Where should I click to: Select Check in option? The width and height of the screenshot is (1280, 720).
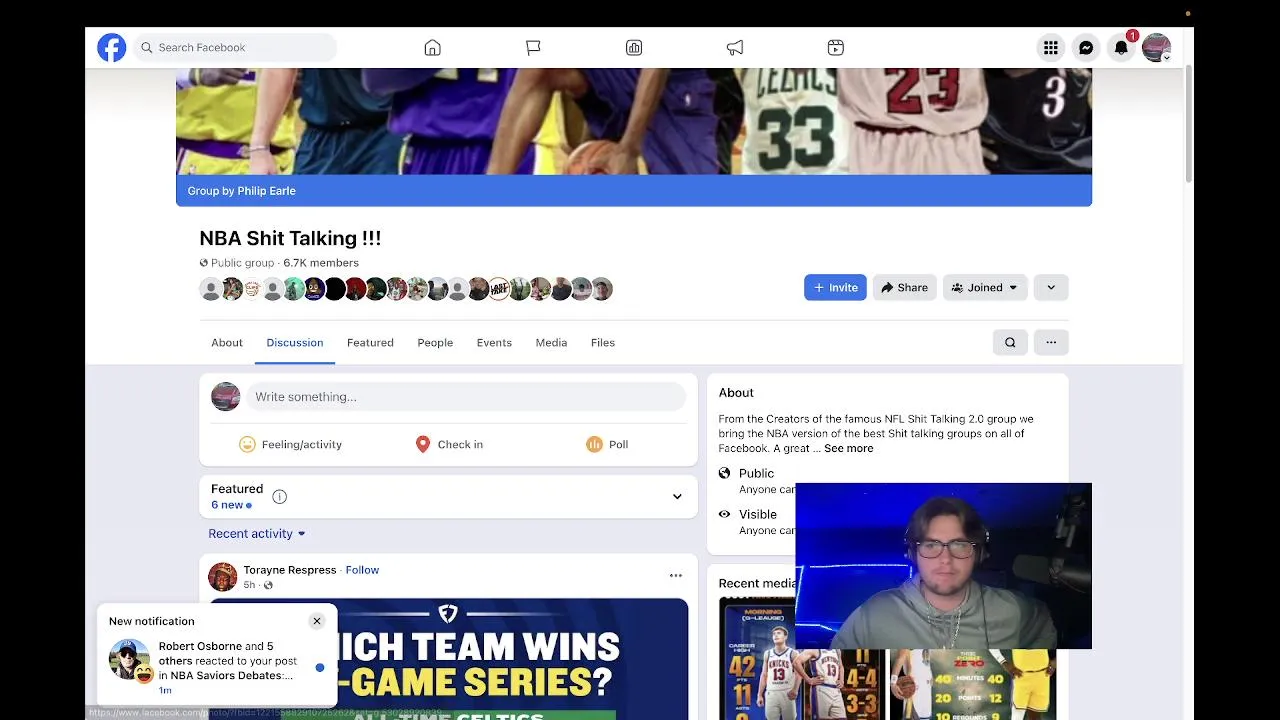[x=449, y=444]
